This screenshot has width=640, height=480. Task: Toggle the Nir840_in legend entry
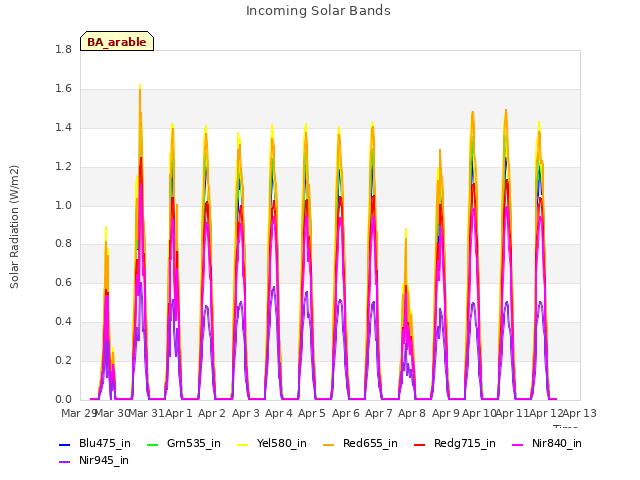coord(547,443)
